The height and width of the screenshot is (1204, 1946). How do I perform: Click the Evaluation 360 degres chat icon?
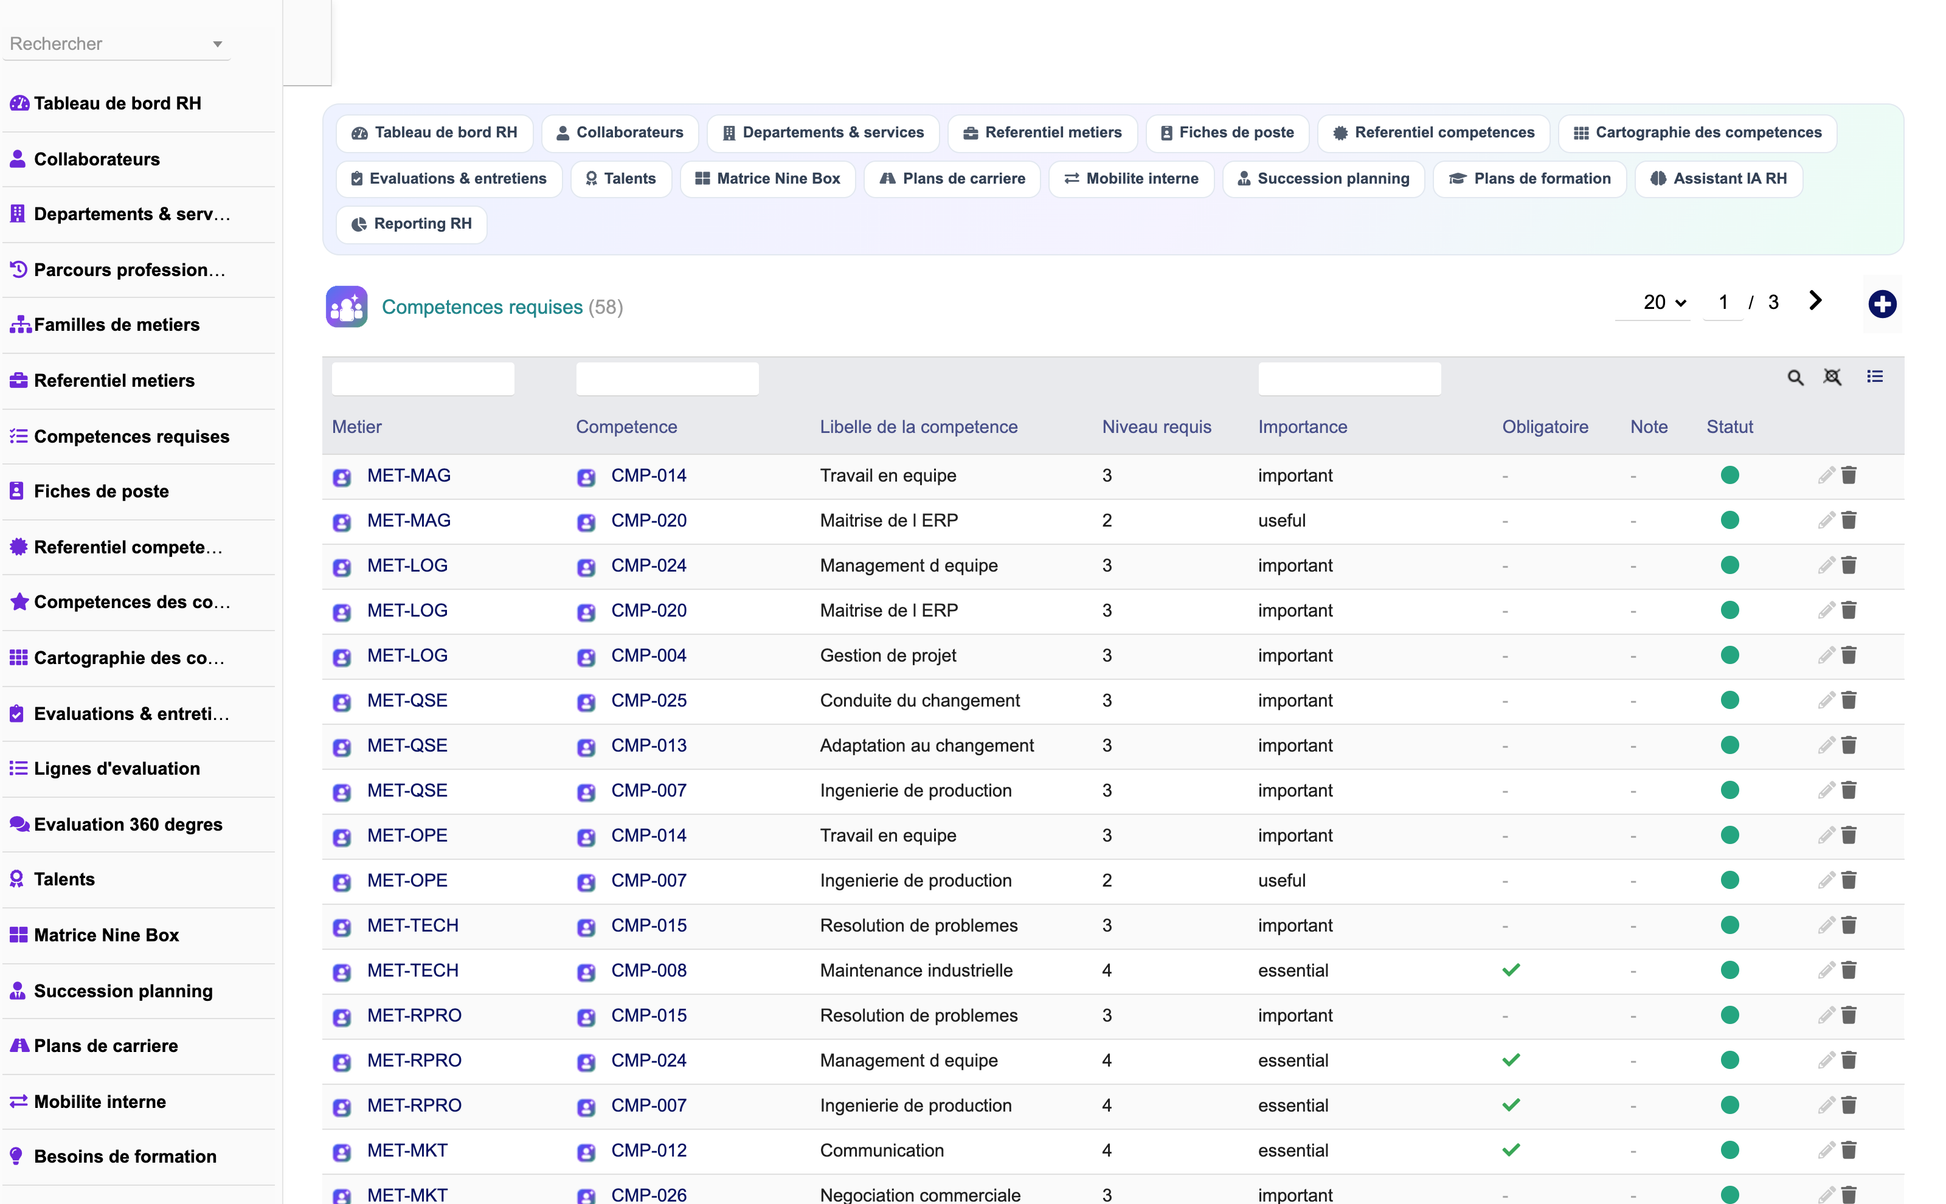pos(19,824)
